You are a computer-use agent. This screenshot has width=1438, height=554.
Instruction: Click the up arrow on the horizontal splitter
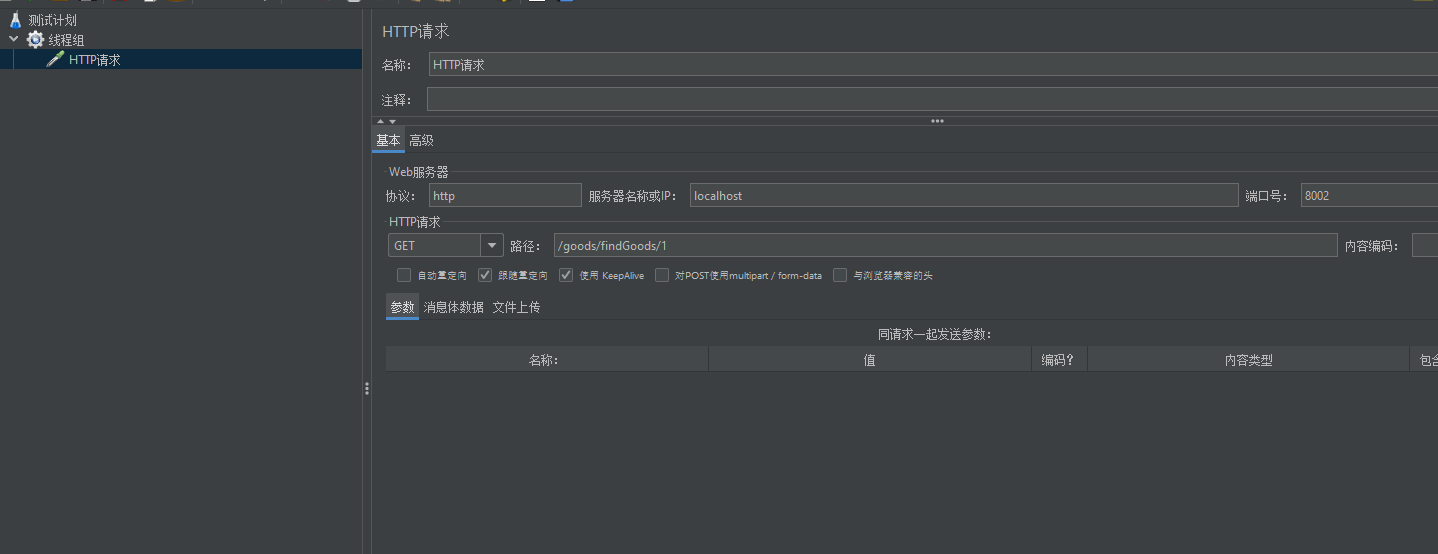[380, 121]
